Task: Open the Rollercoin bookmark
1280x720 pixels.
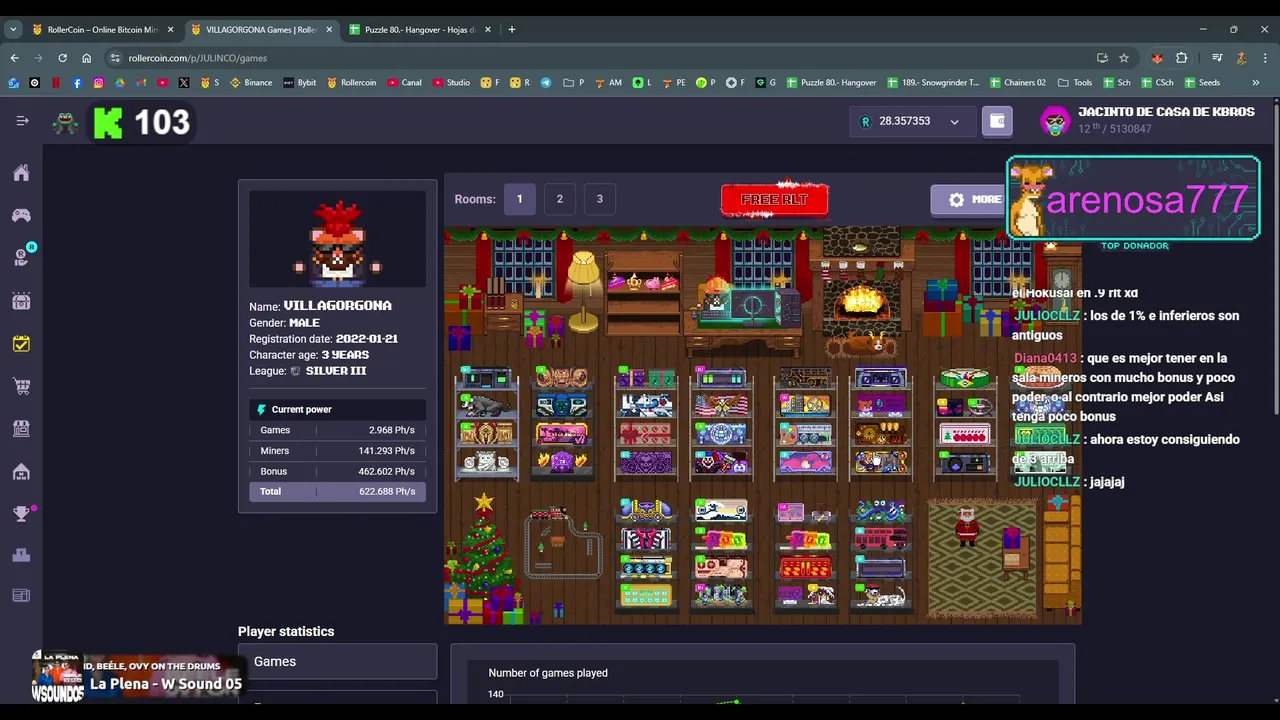Action: pyautogui.click(x=352, y=83)
